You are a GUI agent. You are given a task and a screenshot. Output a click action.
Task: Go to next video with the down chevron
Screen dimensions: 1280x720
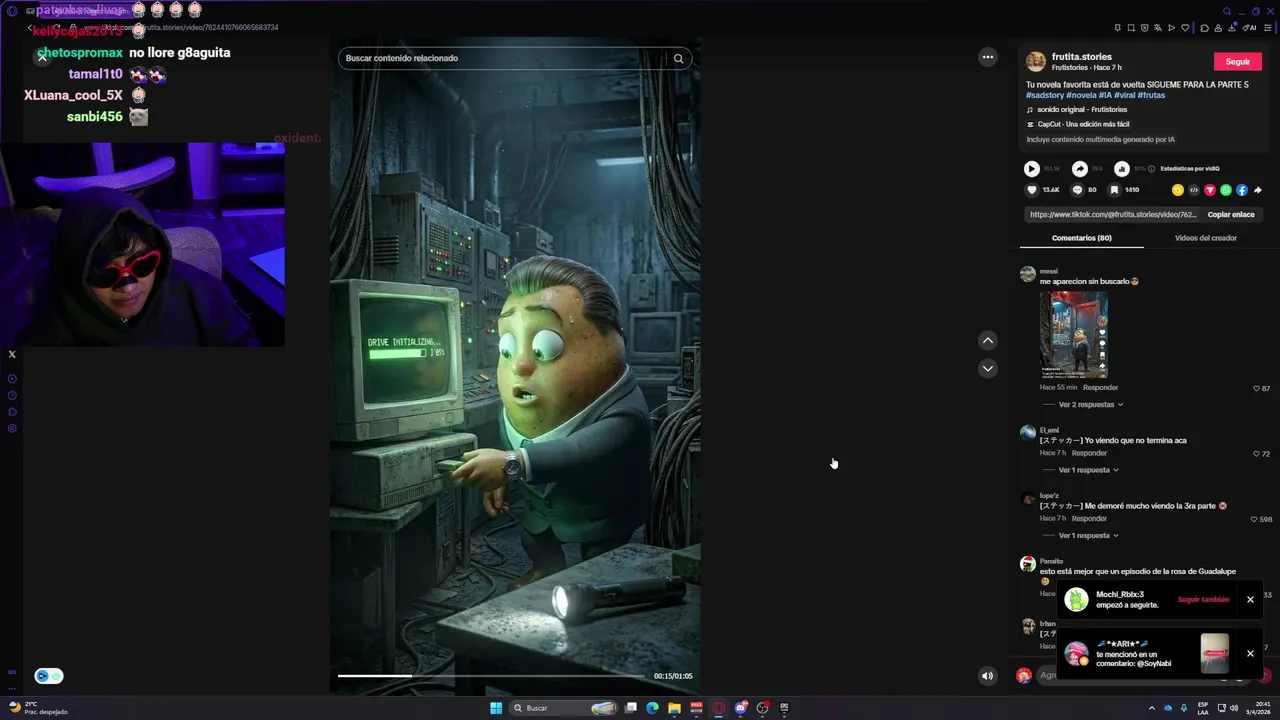(x=988, y=369)
